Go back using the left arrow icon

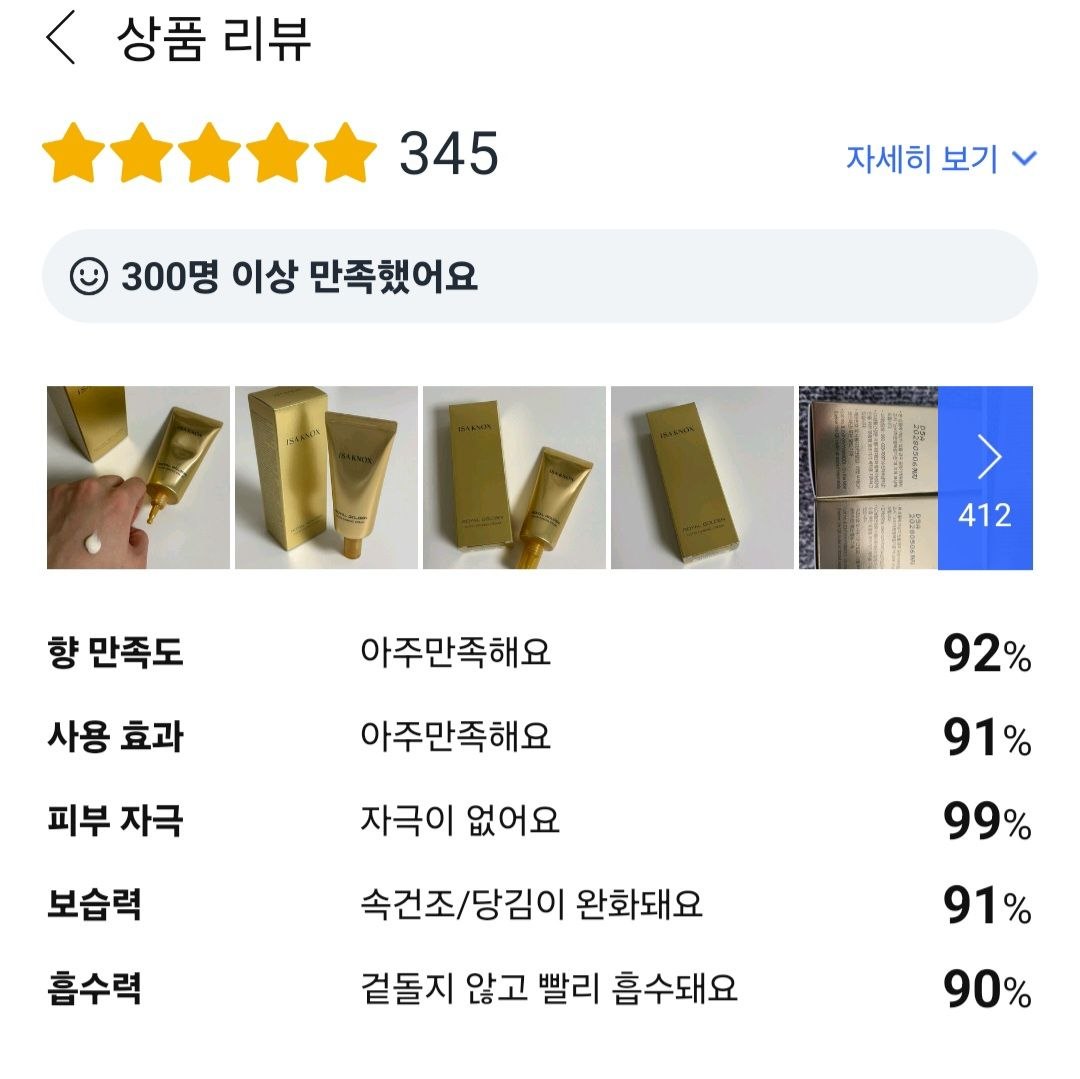61,39
